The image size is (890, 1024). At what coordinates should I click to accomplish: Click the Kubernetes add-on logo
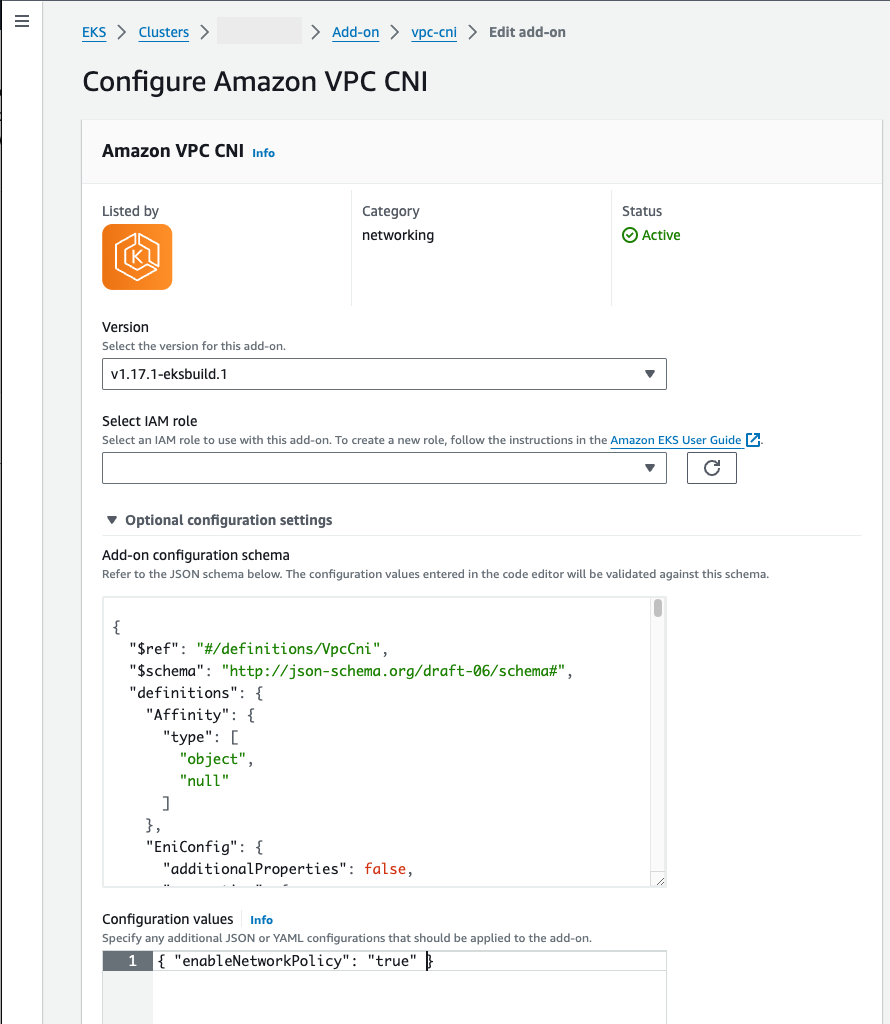(137, 257)
